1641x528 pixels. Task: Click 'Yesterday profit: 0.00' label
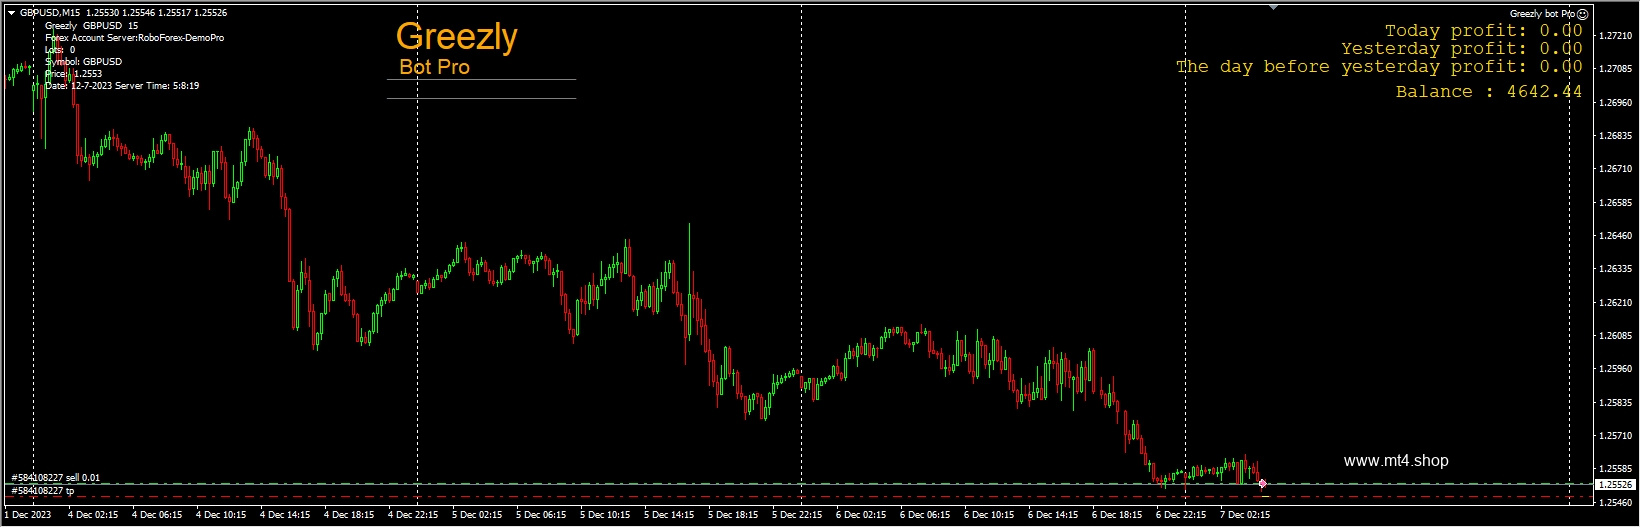tap(1462, 49)
